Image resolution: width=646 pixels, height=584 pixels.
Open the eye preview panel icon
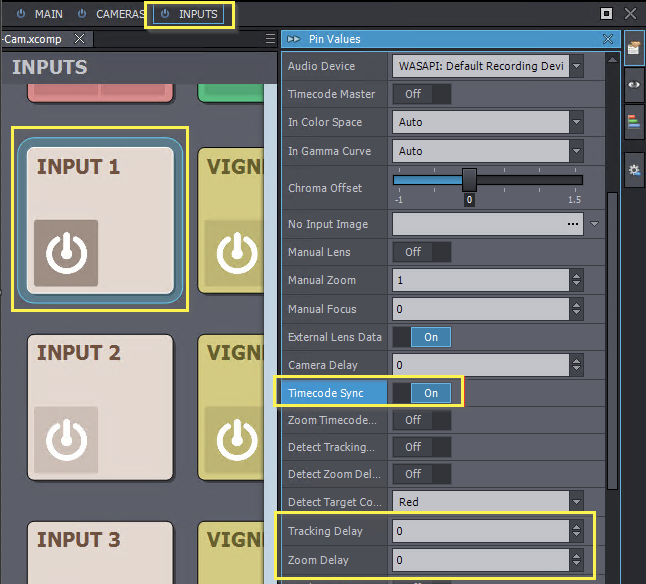[x=634, y=85]
